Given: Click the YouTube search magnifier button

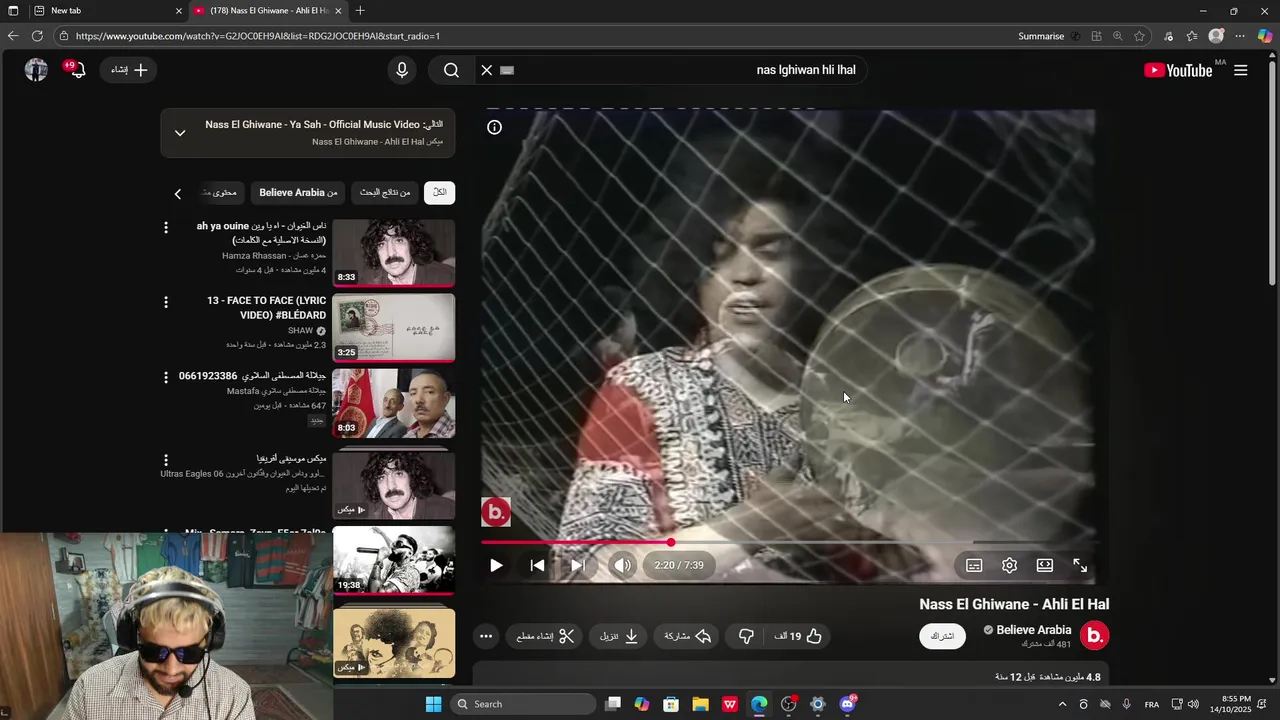Looking at the screenshot, I should pyautogui.click(x=451, y=70).
